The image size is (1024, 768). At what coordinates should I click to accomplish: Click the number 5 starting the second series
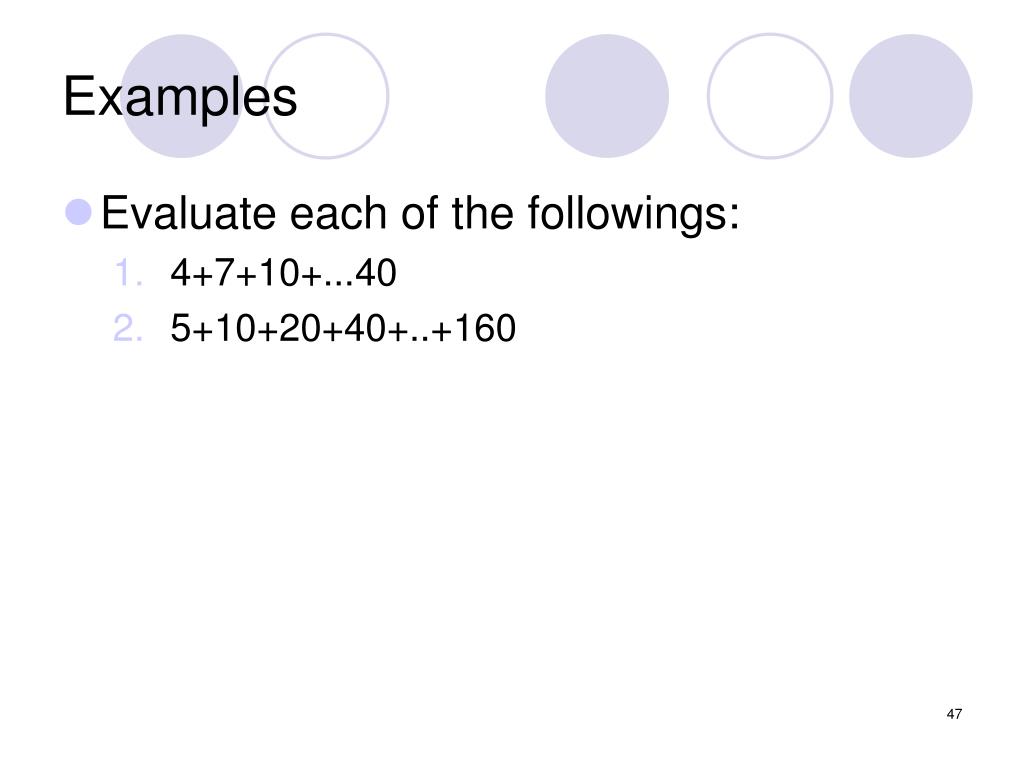point(180,328)
